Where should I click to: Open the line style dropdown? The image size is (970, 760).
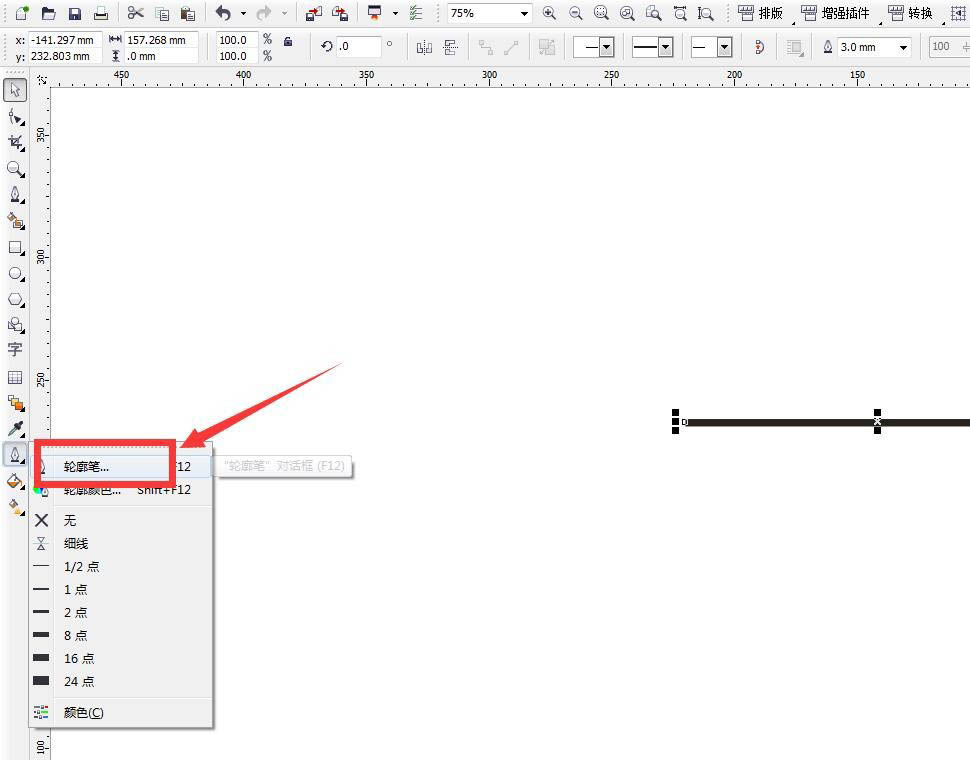point(665,47)
